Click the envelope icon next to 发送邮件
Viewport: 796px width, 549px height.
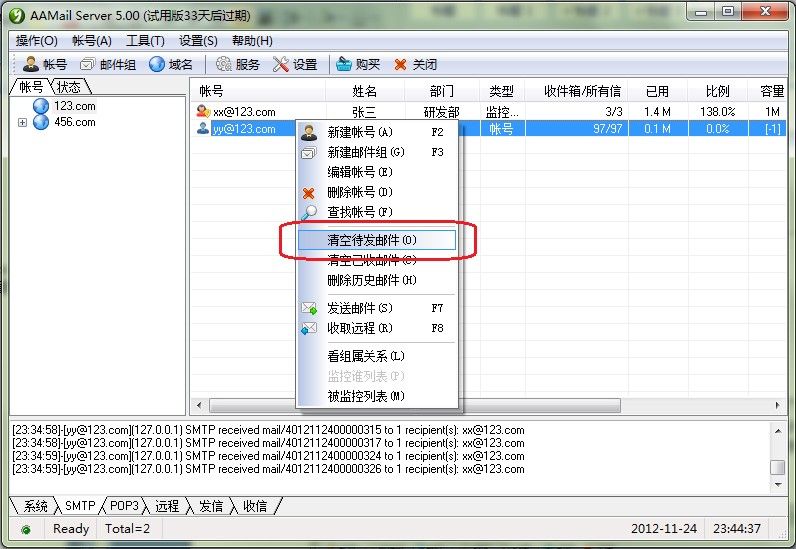pos(309,308)
